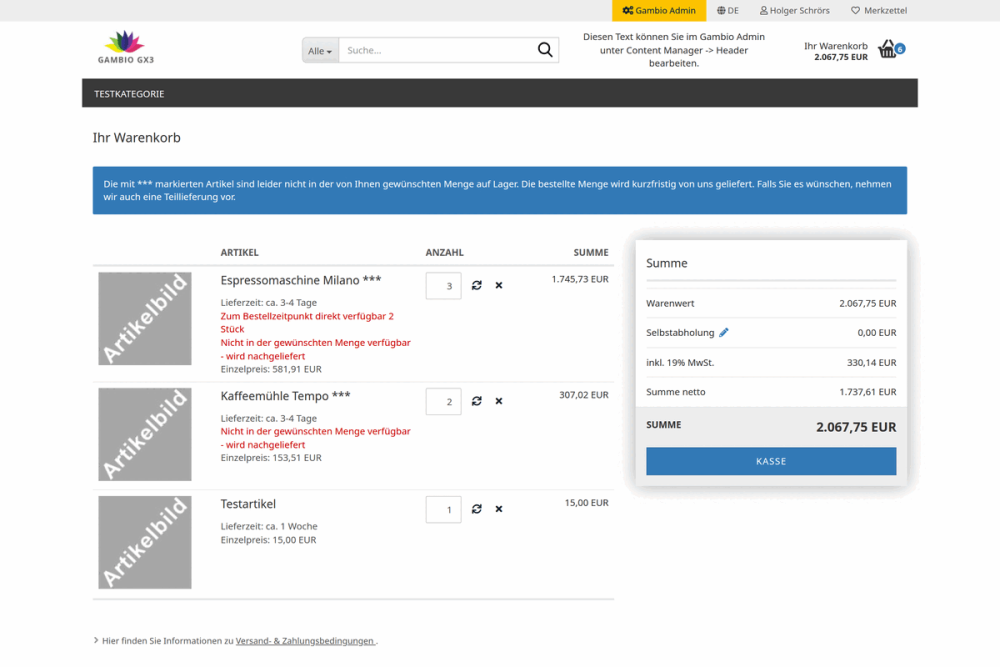The image size is (1000, 667).
Task: Open the Espressomaschine Milano product title
Action: pos(301,280)
